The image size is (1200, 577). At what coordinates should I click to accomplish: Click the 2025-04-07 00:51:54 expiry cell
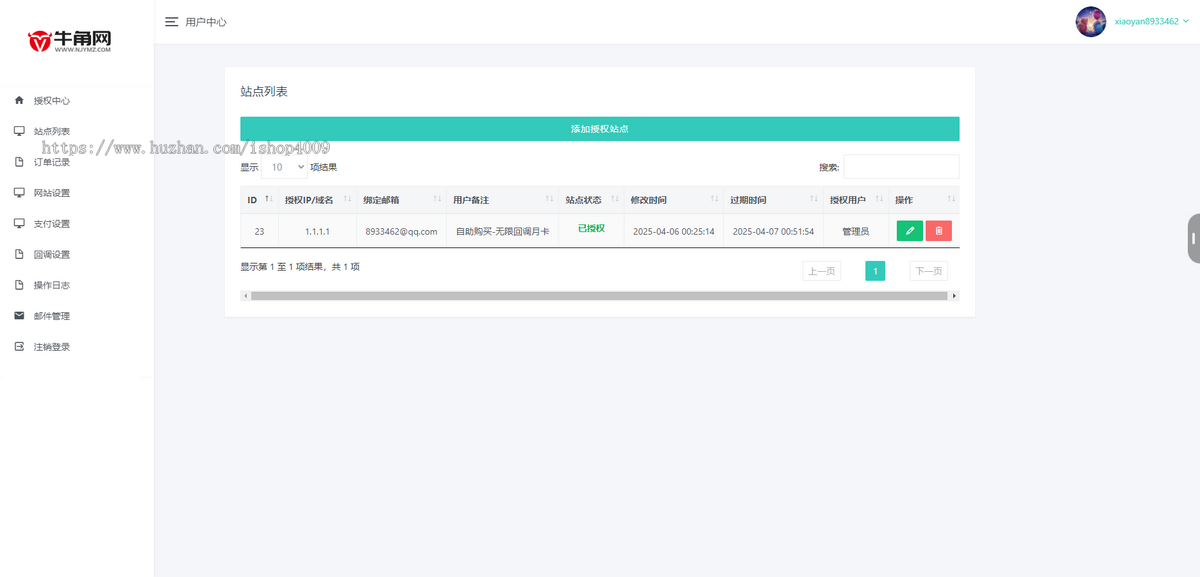point(773,231)
